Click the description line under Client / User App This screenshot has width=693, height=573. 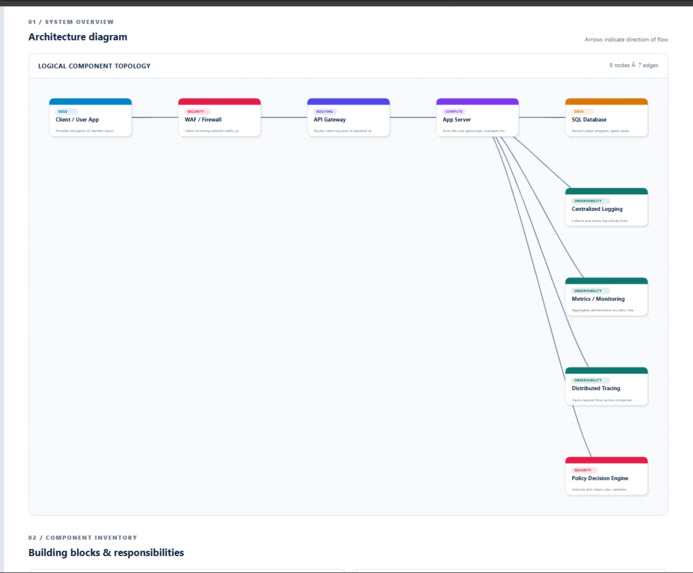coord(84,131)
